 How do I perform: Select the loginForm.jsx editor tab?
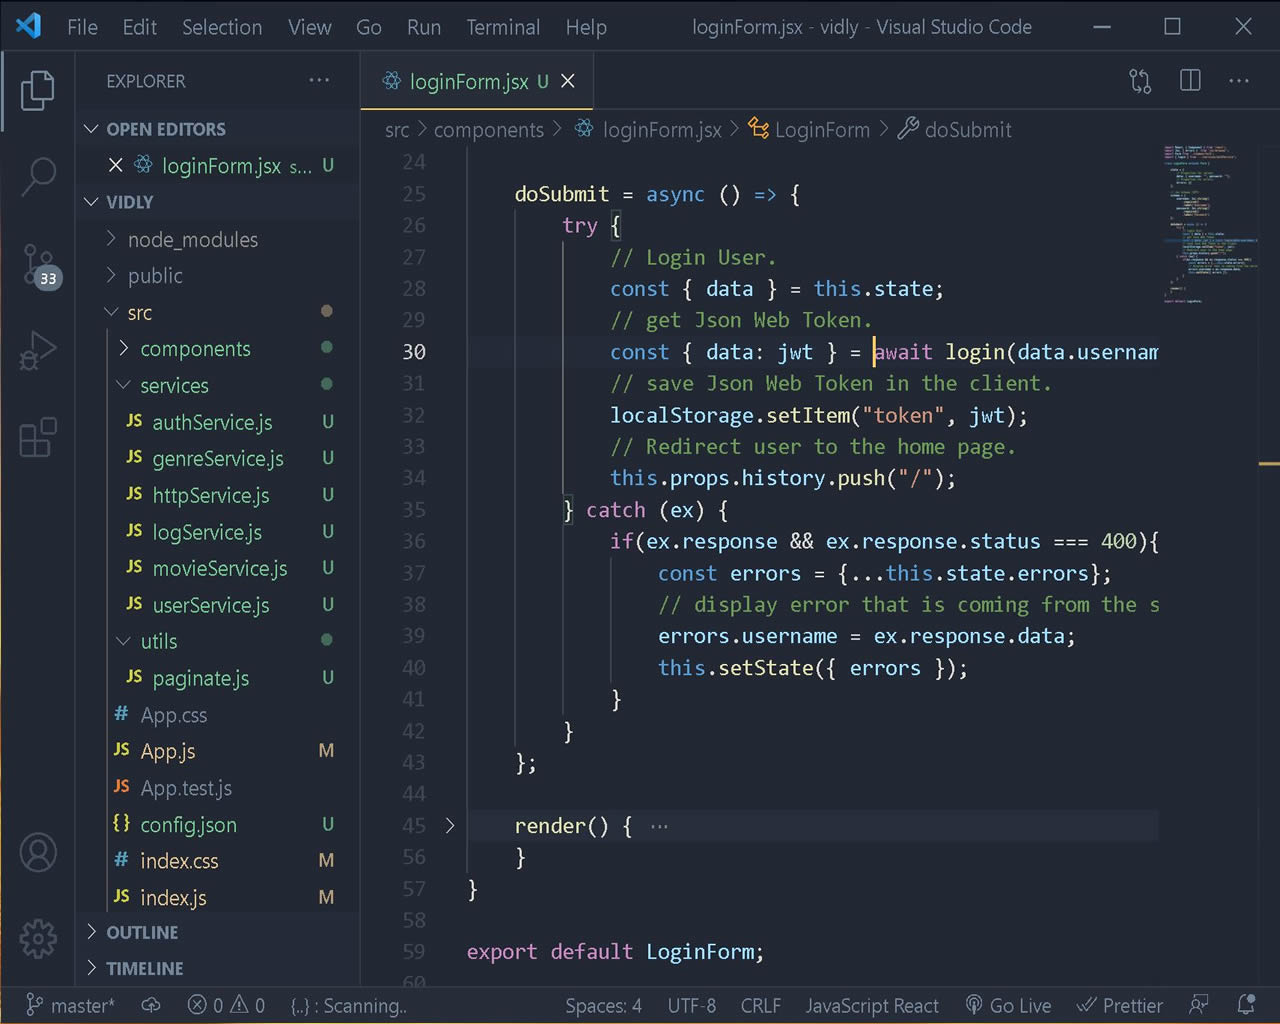pos(470,81)
